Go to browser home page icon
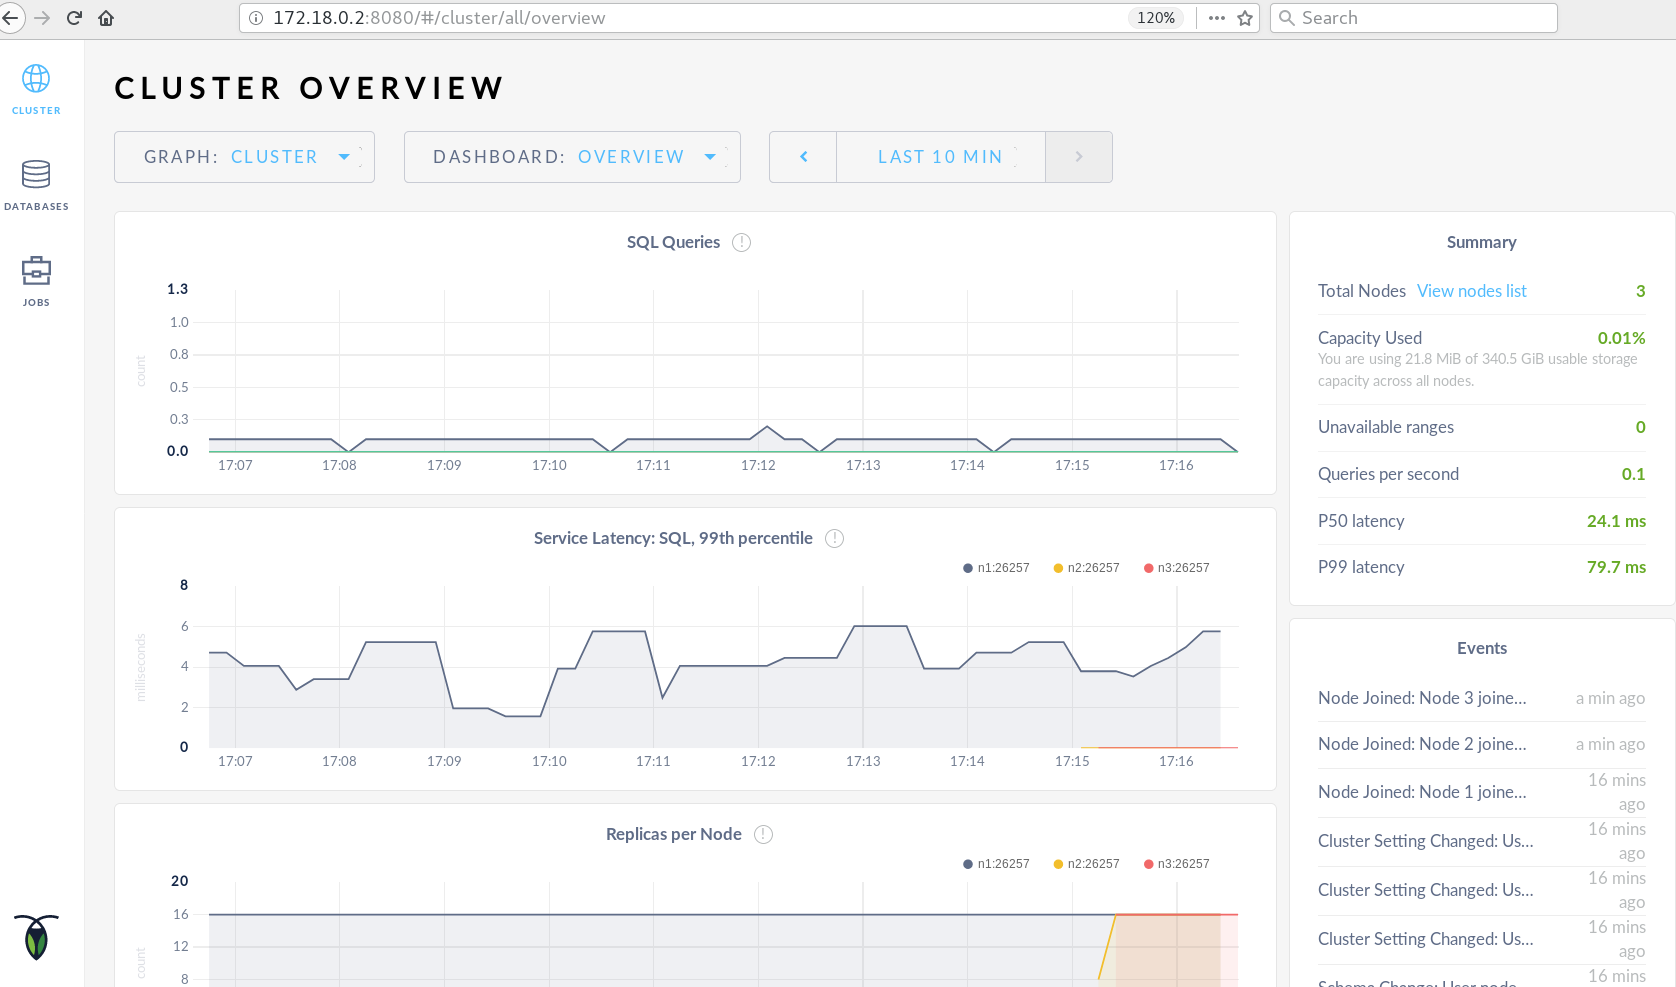 [x=106, y=18]
